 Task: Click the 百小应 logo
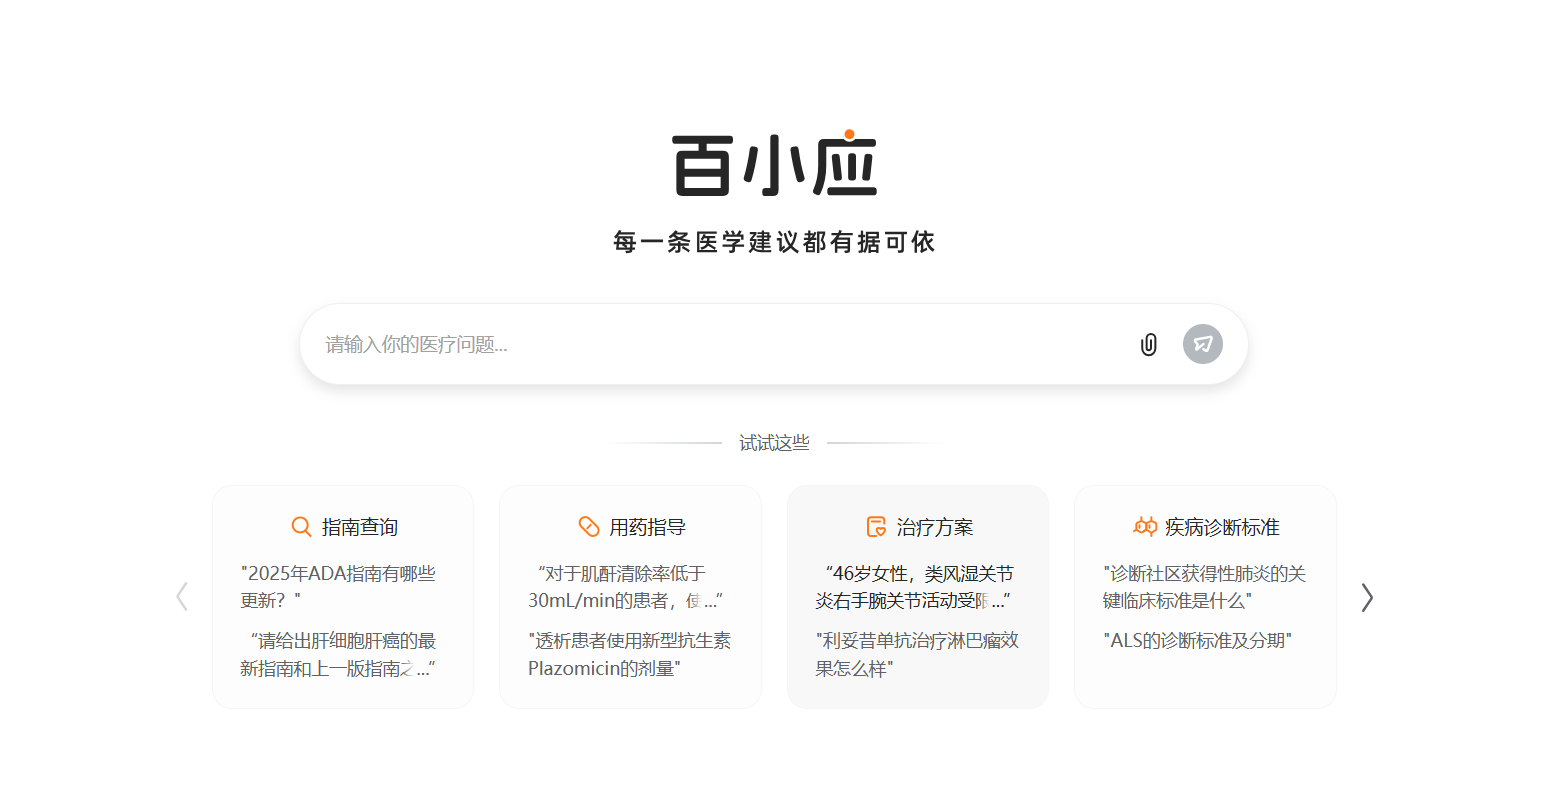coord(772,163)
